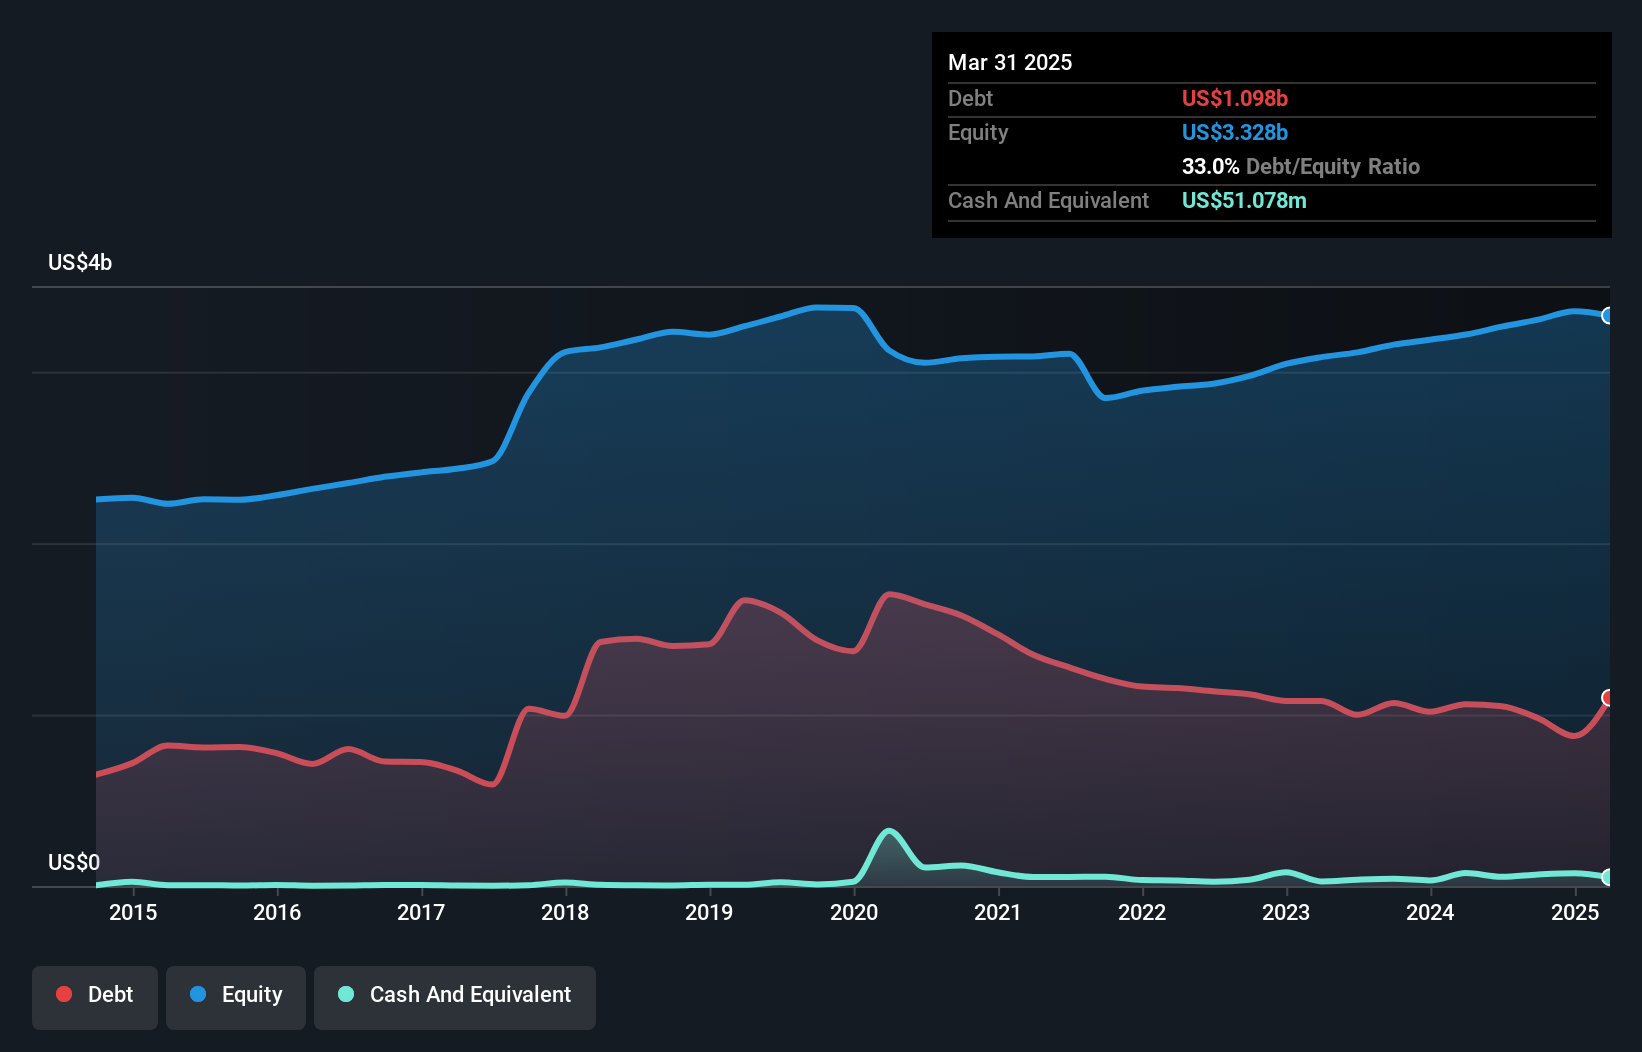The image size is (1642, 1052).
Task: Click the US$0 axis label
Action: tap(76, 862)
